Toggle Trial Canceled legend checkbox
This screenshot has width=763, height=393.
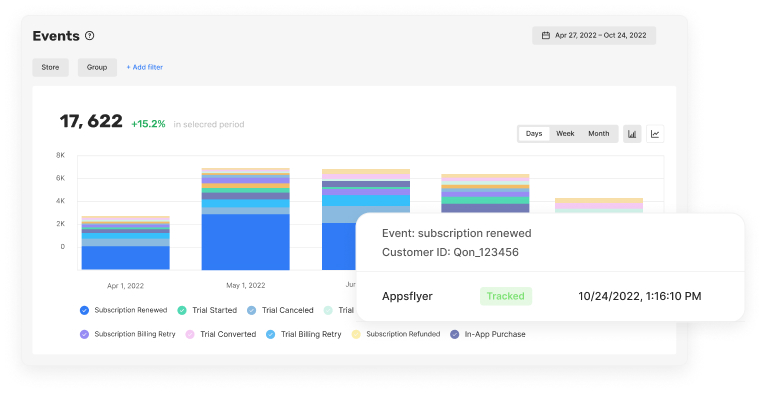pyautogui.click(x=252, y=310)
